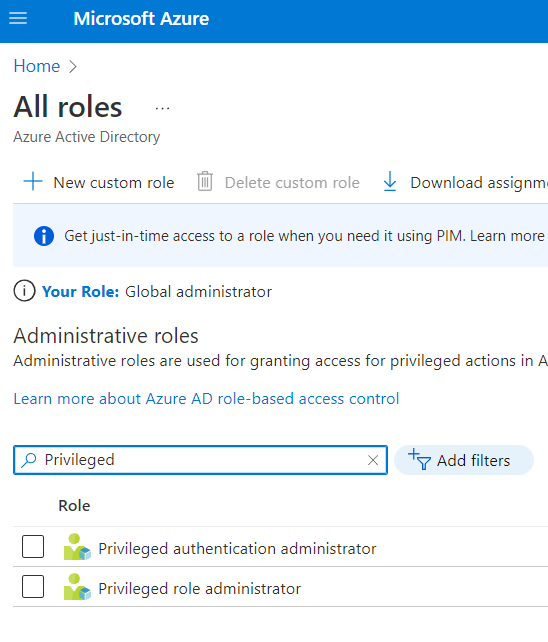The width and height of the screenshot is (548, 642).
Task: Click the Privileged role administrator role icon
Action: coord(77,587)
